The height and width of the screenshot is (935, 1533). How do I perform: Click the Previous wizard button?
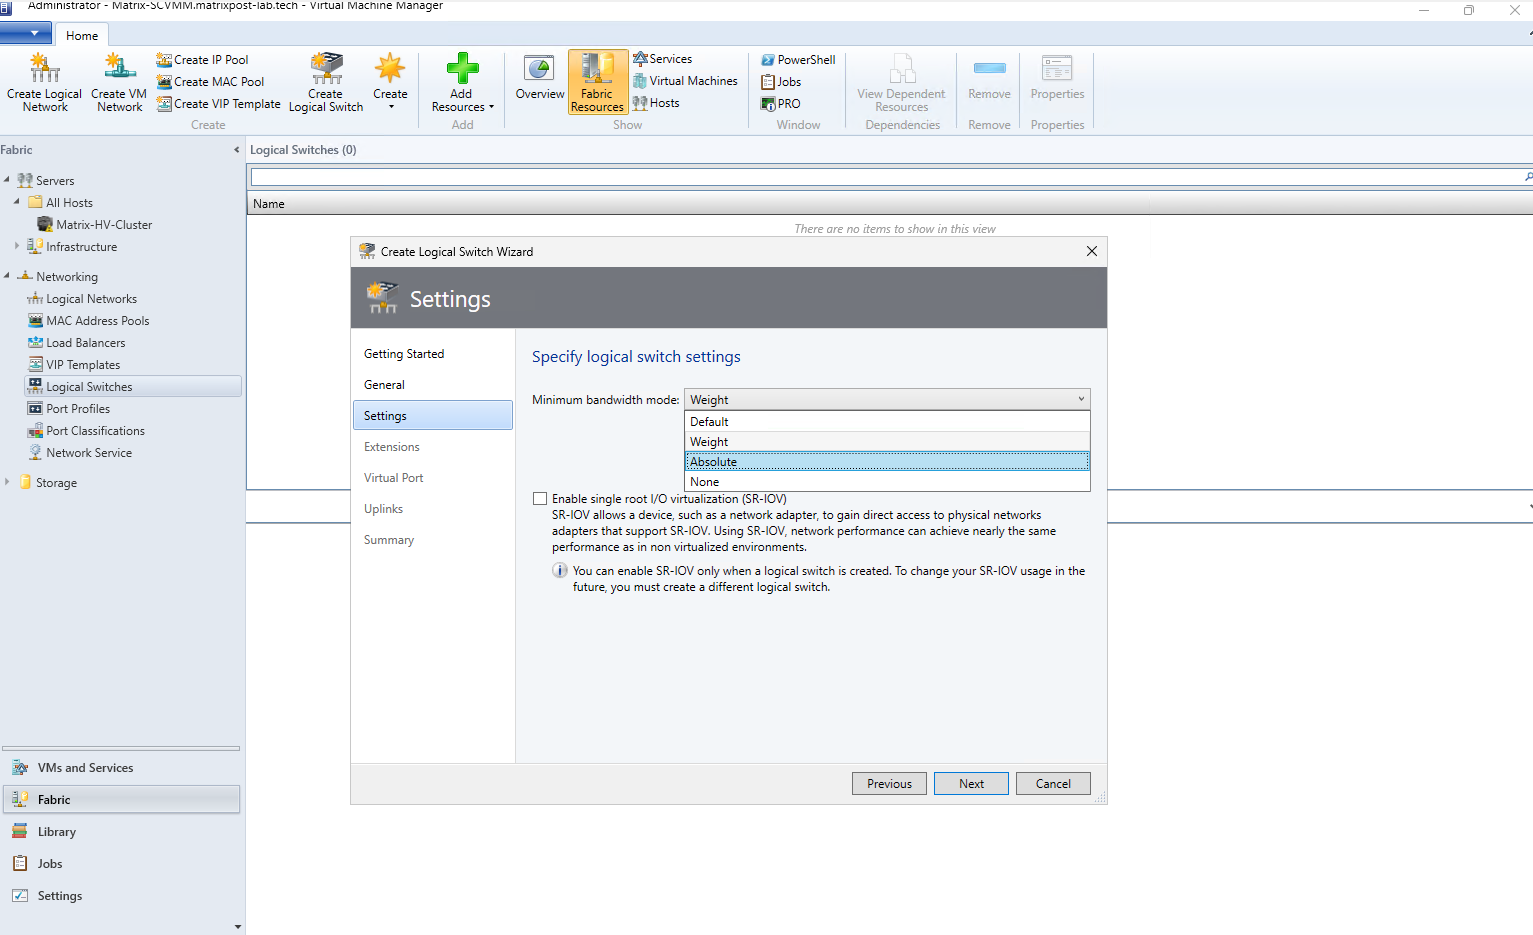point(889,784)
